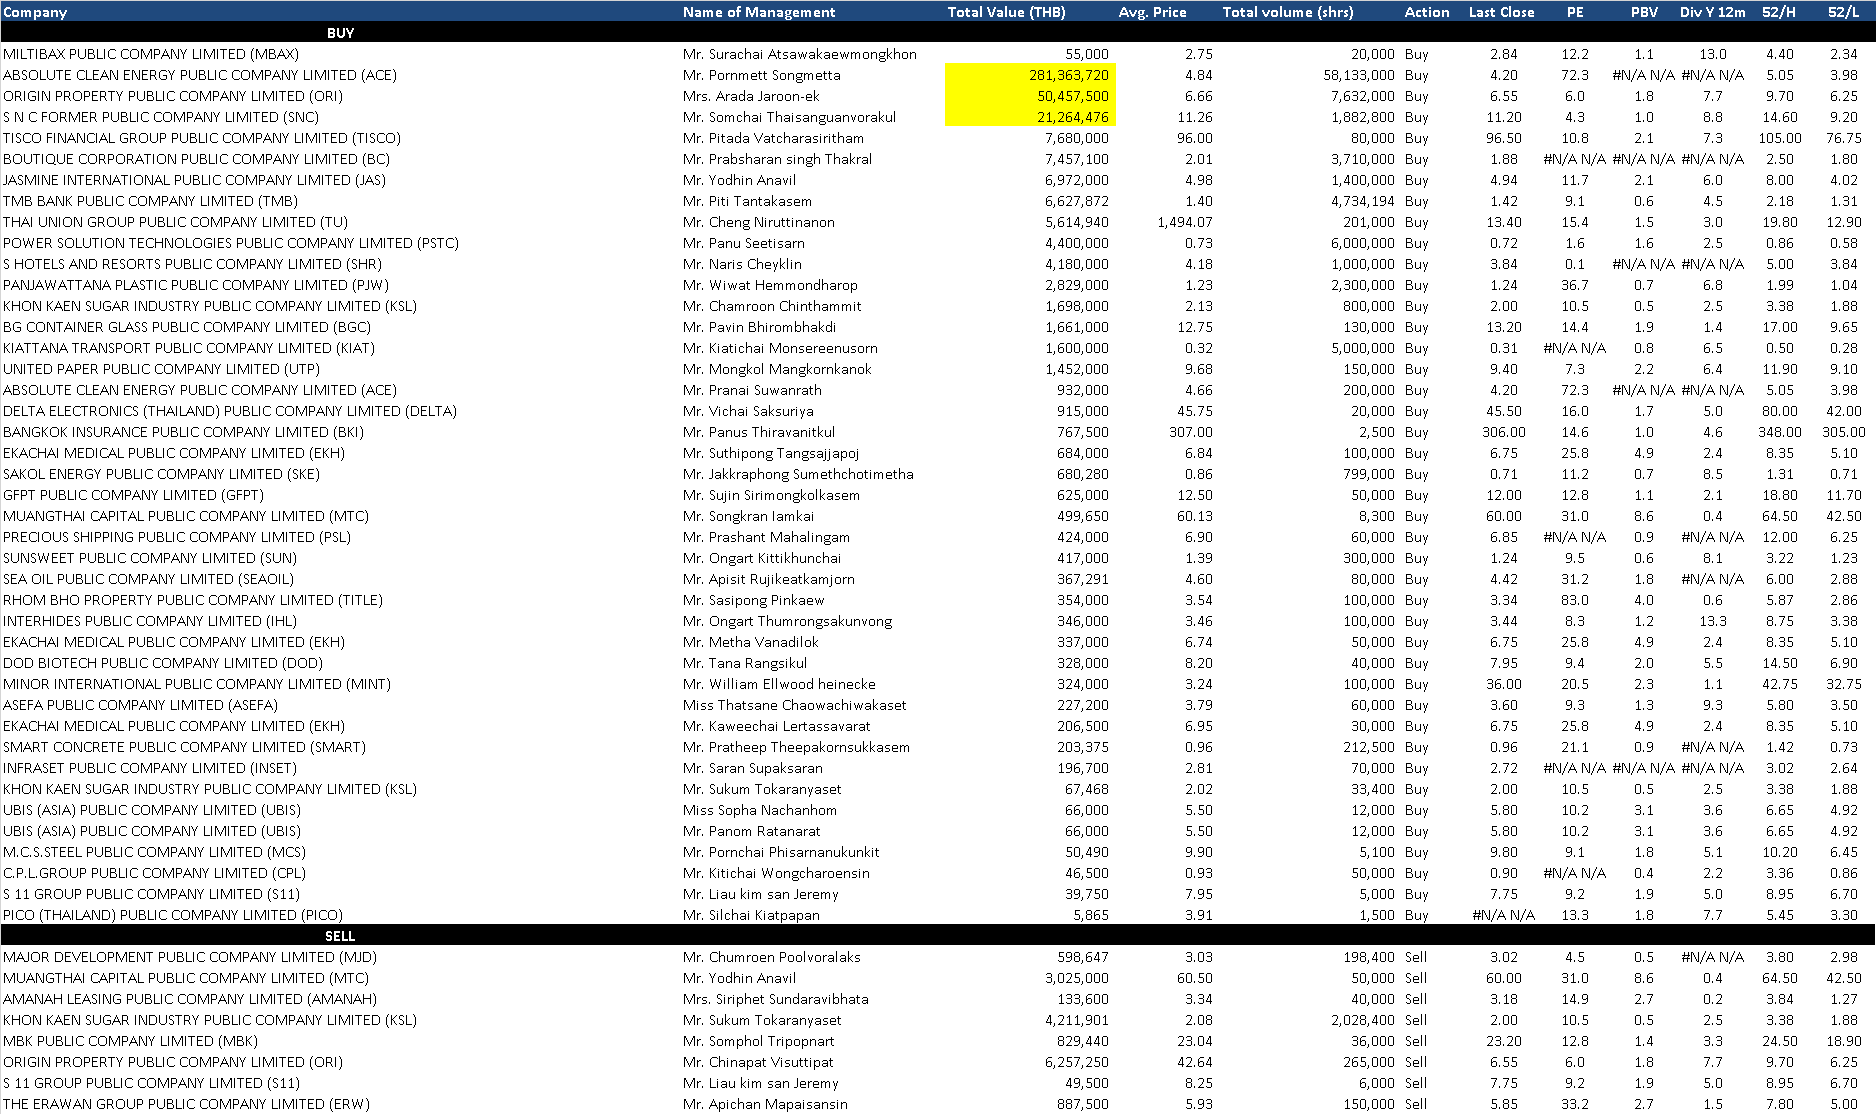
Task: Click the 52/H column header
Action: [1779, 12]
